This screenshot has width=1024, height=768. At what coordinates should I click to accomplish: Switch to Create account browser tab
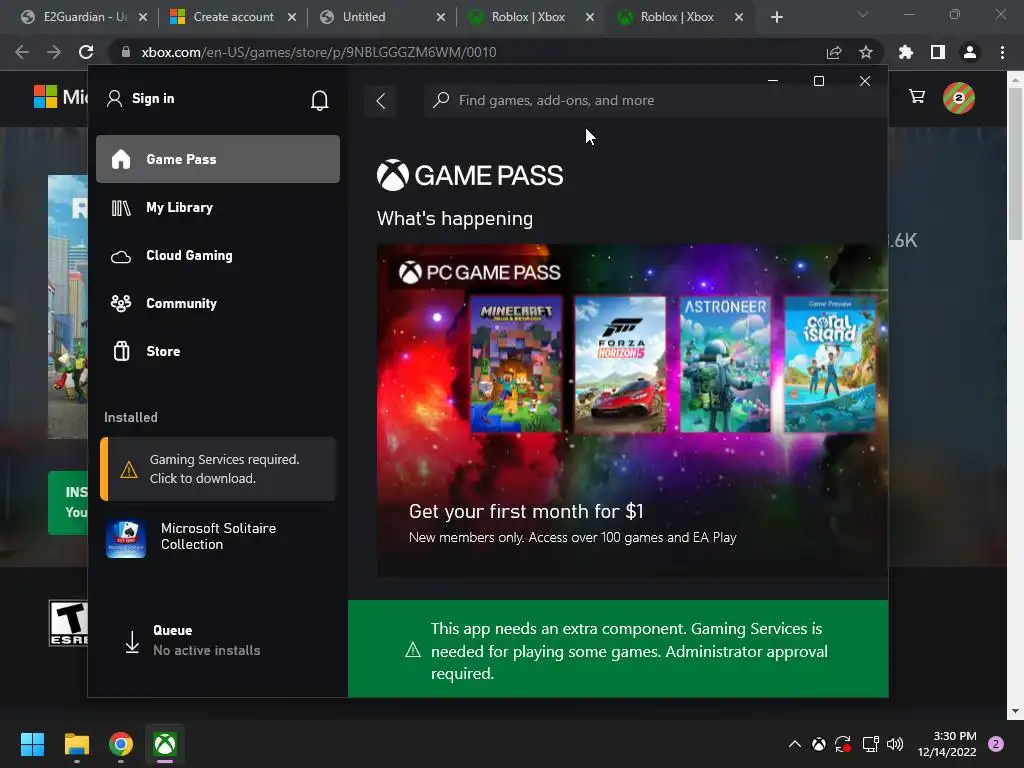233,17
